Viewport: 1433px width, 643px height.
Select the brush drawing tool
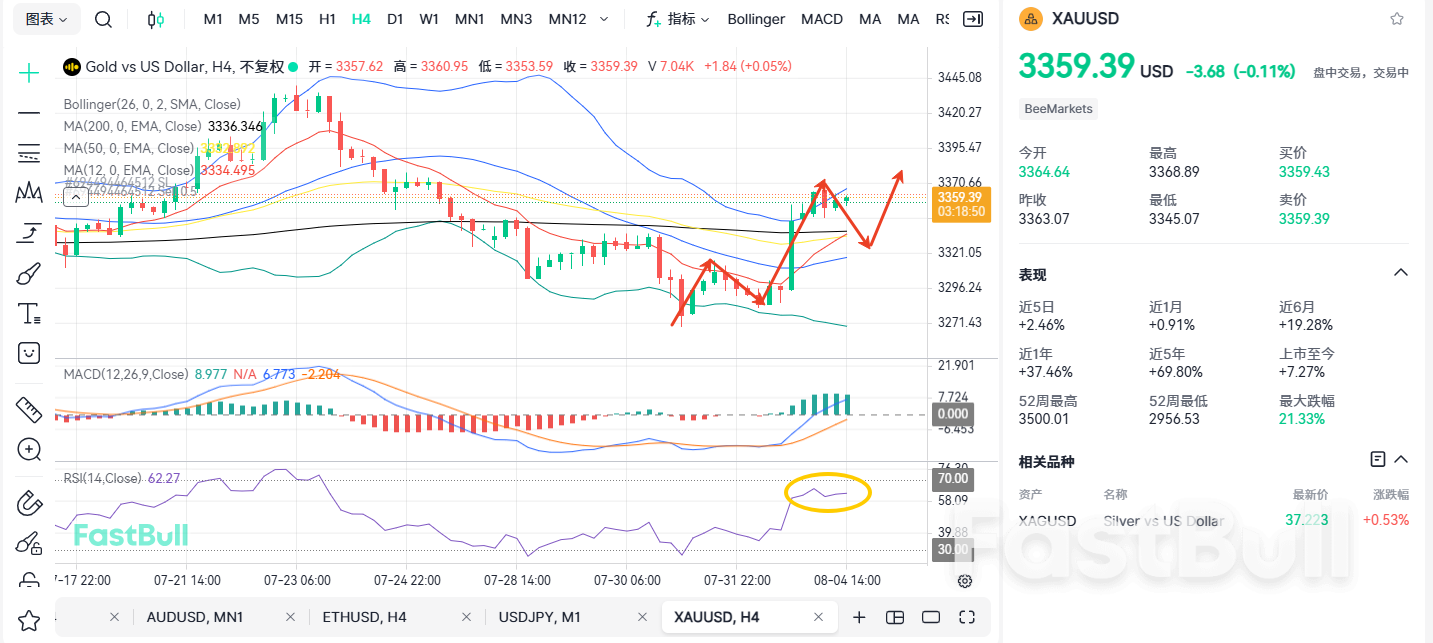(x=29, y=274)
